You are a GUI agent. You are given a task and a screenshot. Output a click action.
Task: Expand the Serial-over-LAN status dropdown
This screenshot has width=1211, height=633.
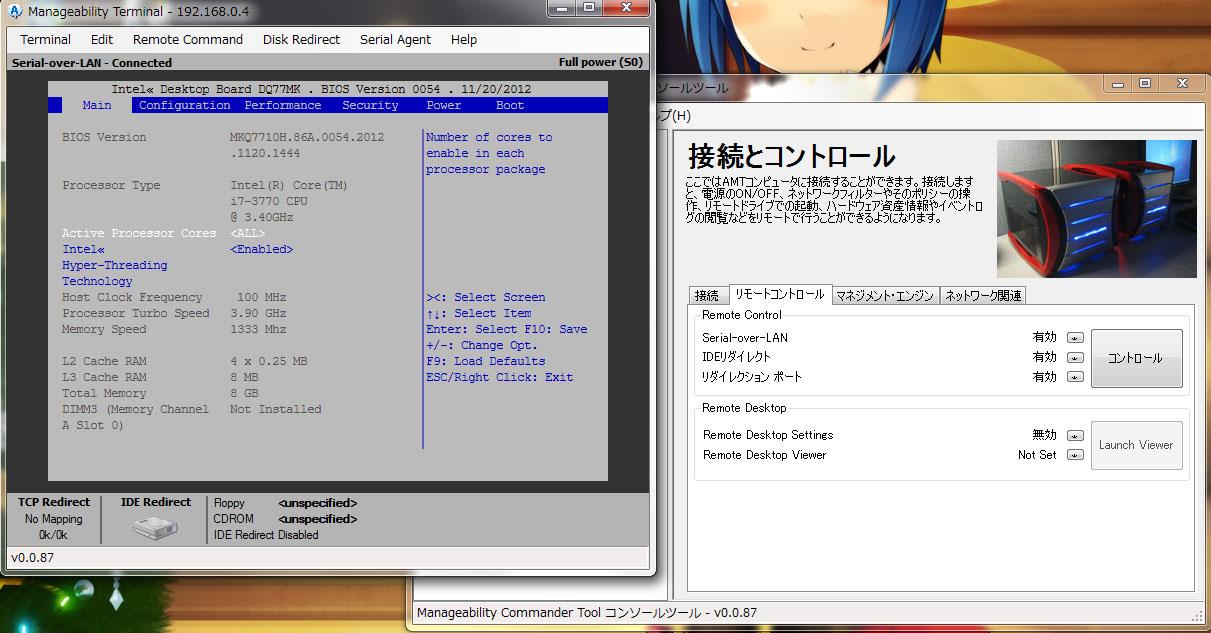point(1075,338)
